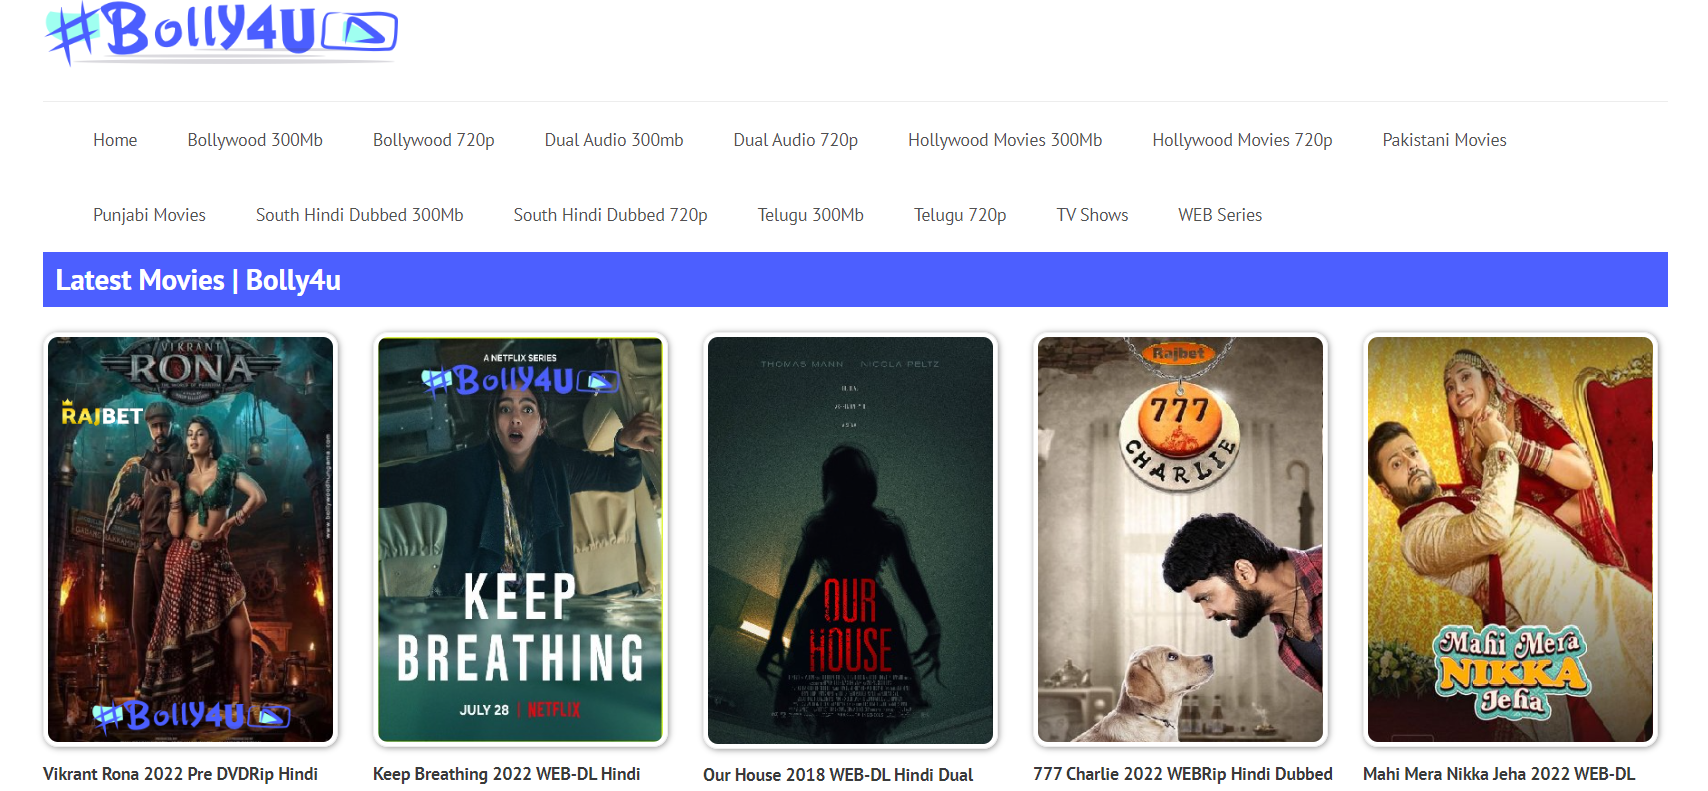
Task: Open South Hindi Dubbed 300Mb
Action: pyautogui.click(x=360, y=215)
